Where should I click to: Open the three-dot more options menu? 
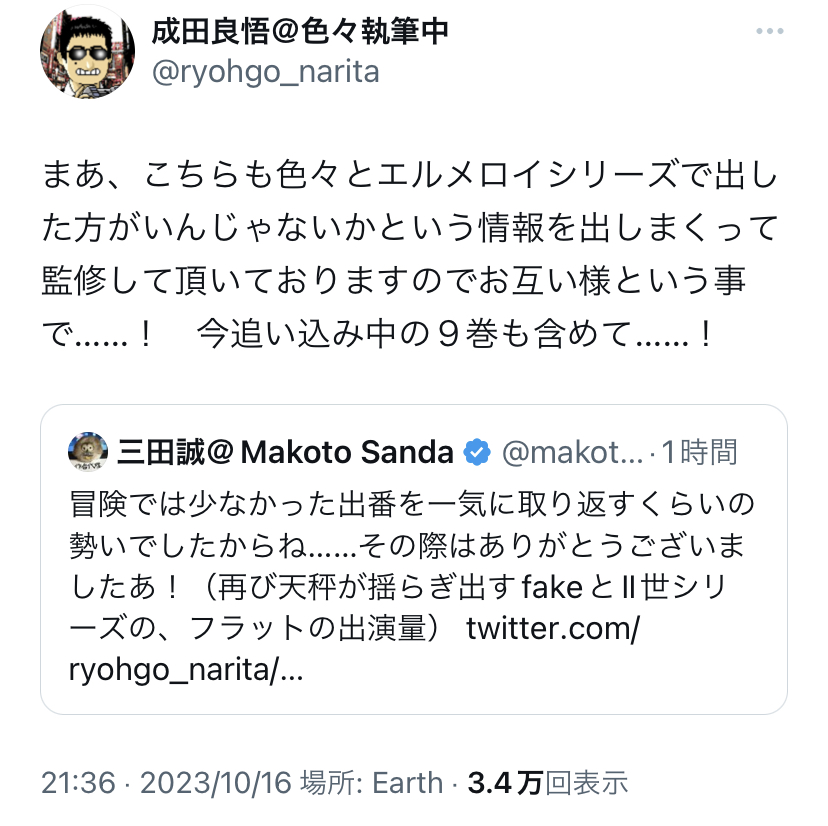[770, 32]
